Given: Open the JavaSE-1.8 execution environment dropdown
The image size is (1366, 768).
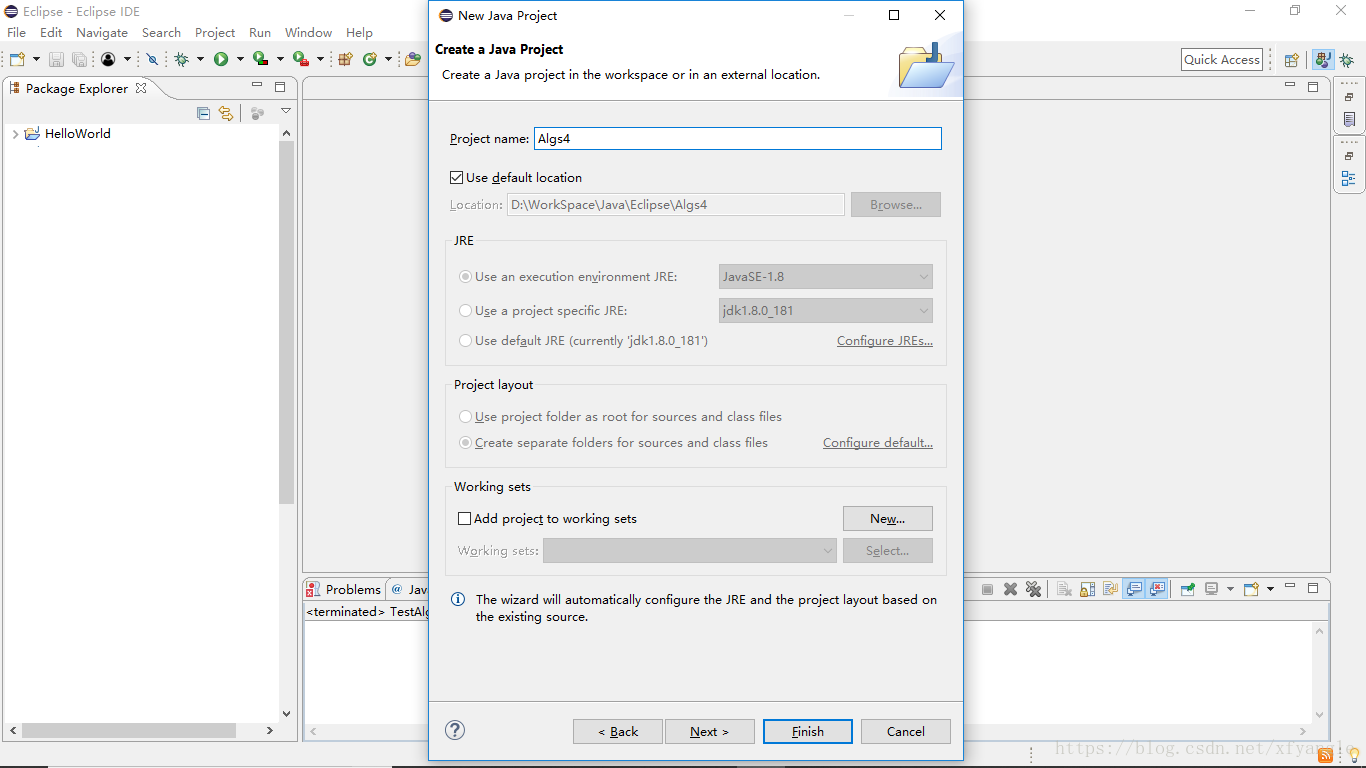Looking at the screenshot, I should click(826, 276).
